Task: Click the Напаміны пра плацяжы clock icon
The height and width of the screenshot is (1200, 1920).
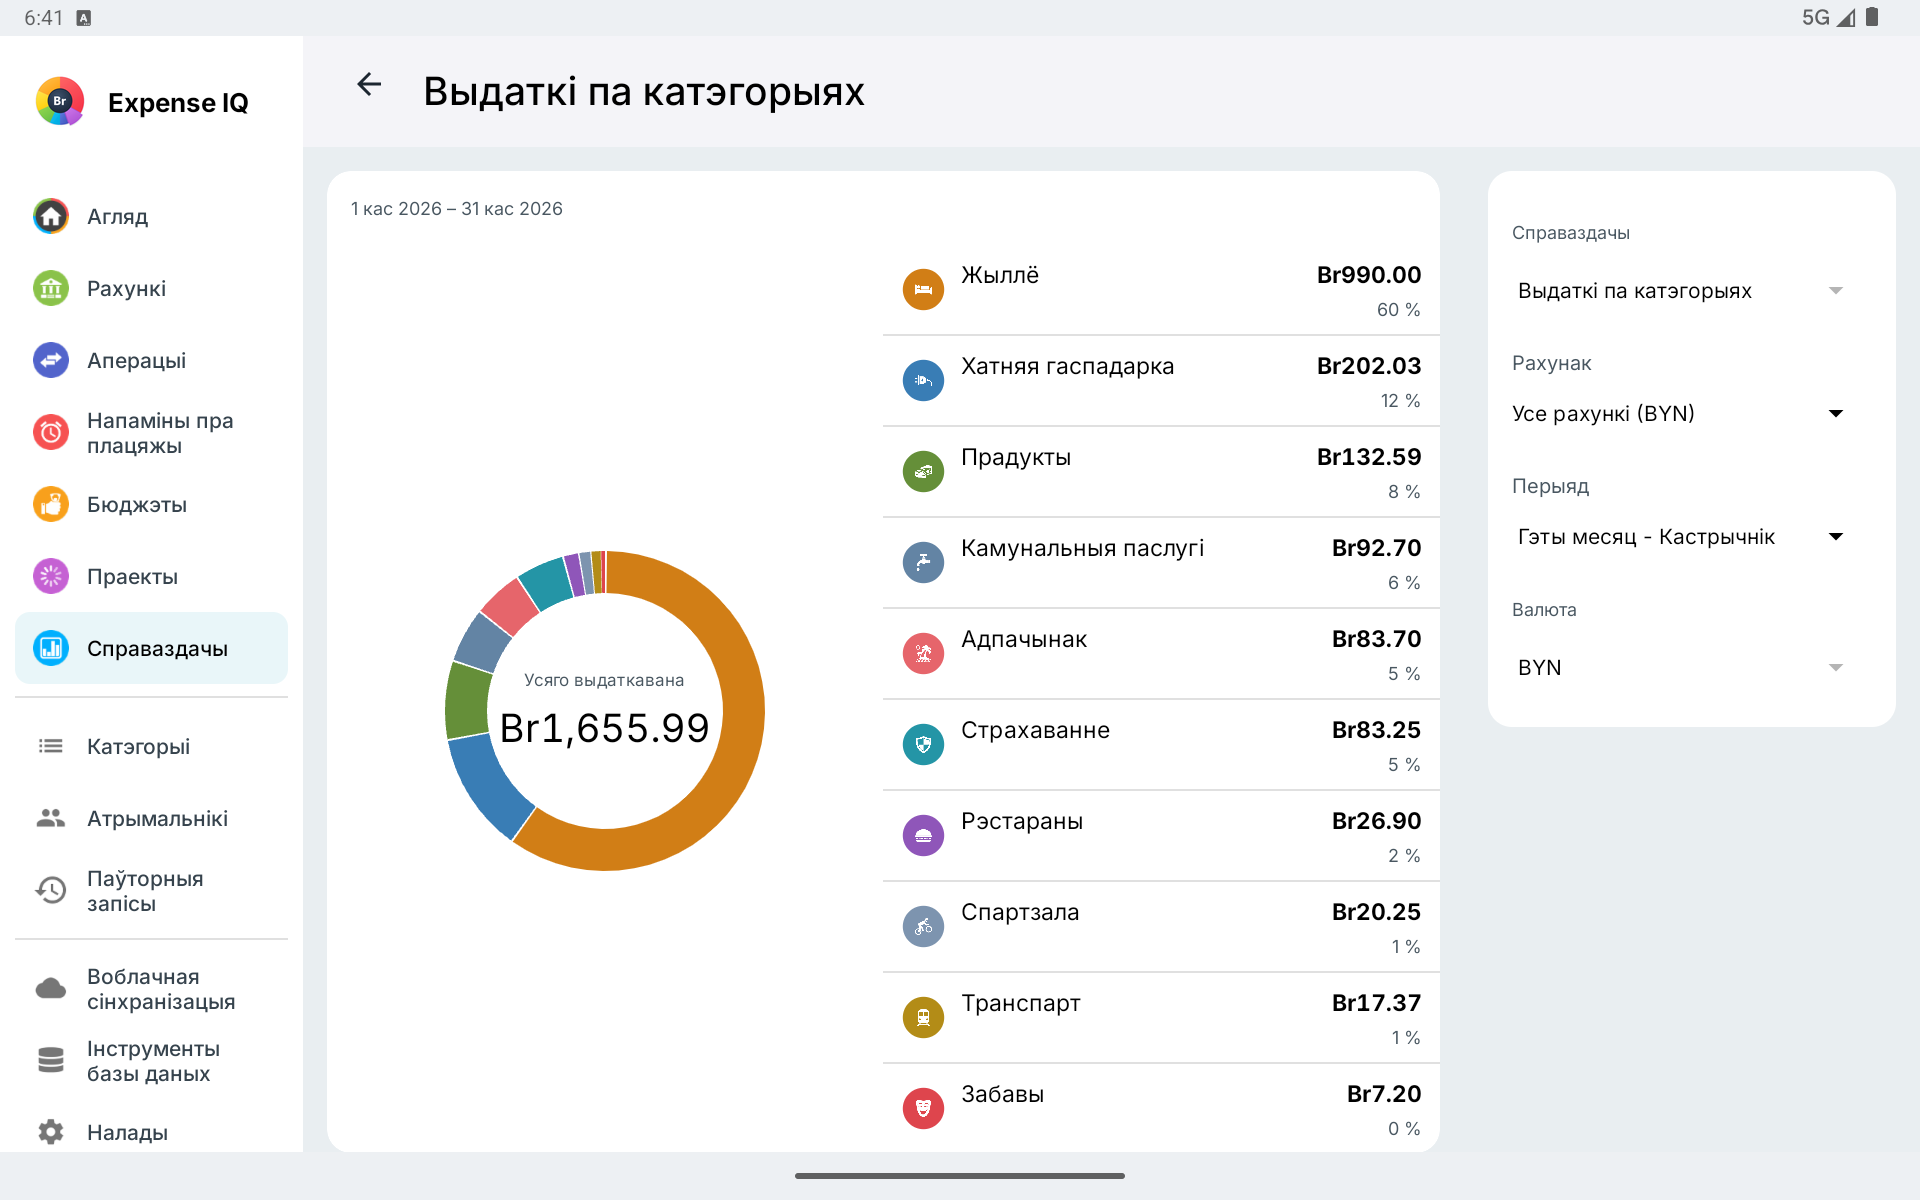Action: pyautogui.click(x=51, y=432)
